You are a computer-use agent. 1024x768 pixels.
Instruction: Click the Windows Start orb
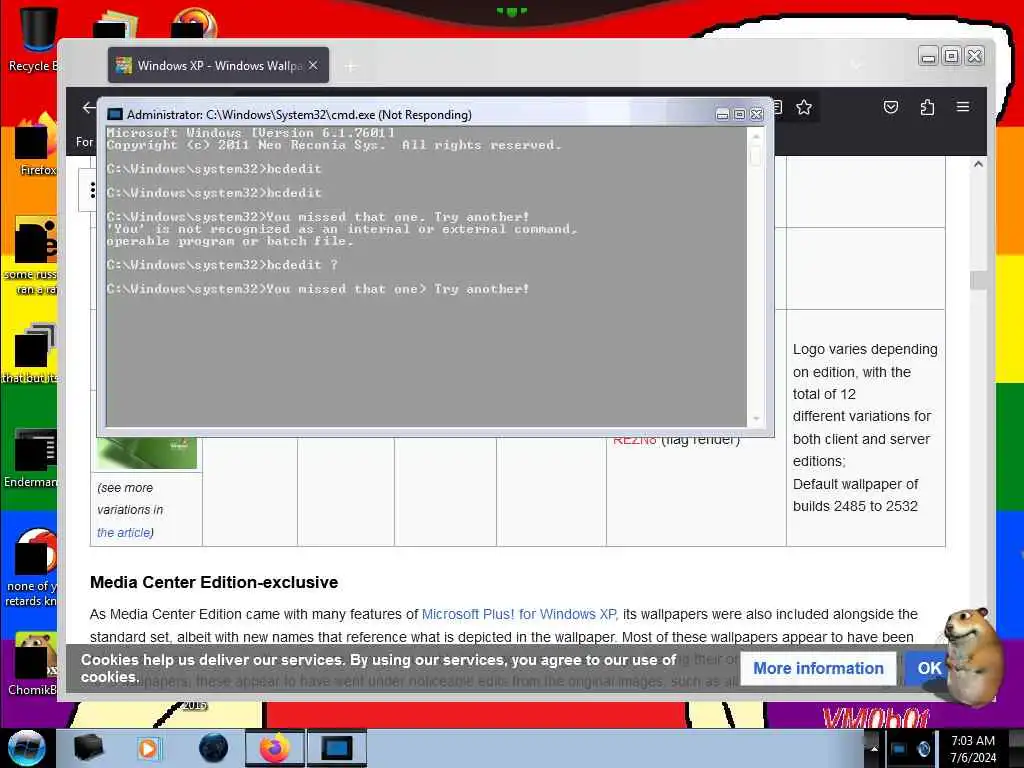pos(26,748)
